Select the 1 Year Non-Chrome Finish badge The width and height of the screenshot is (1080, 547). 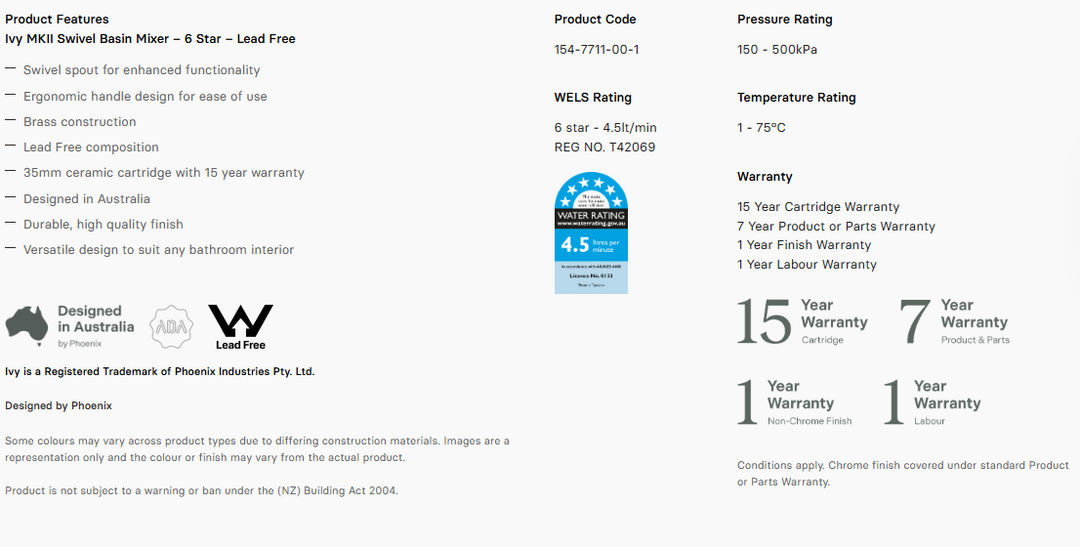pos(795,403)
